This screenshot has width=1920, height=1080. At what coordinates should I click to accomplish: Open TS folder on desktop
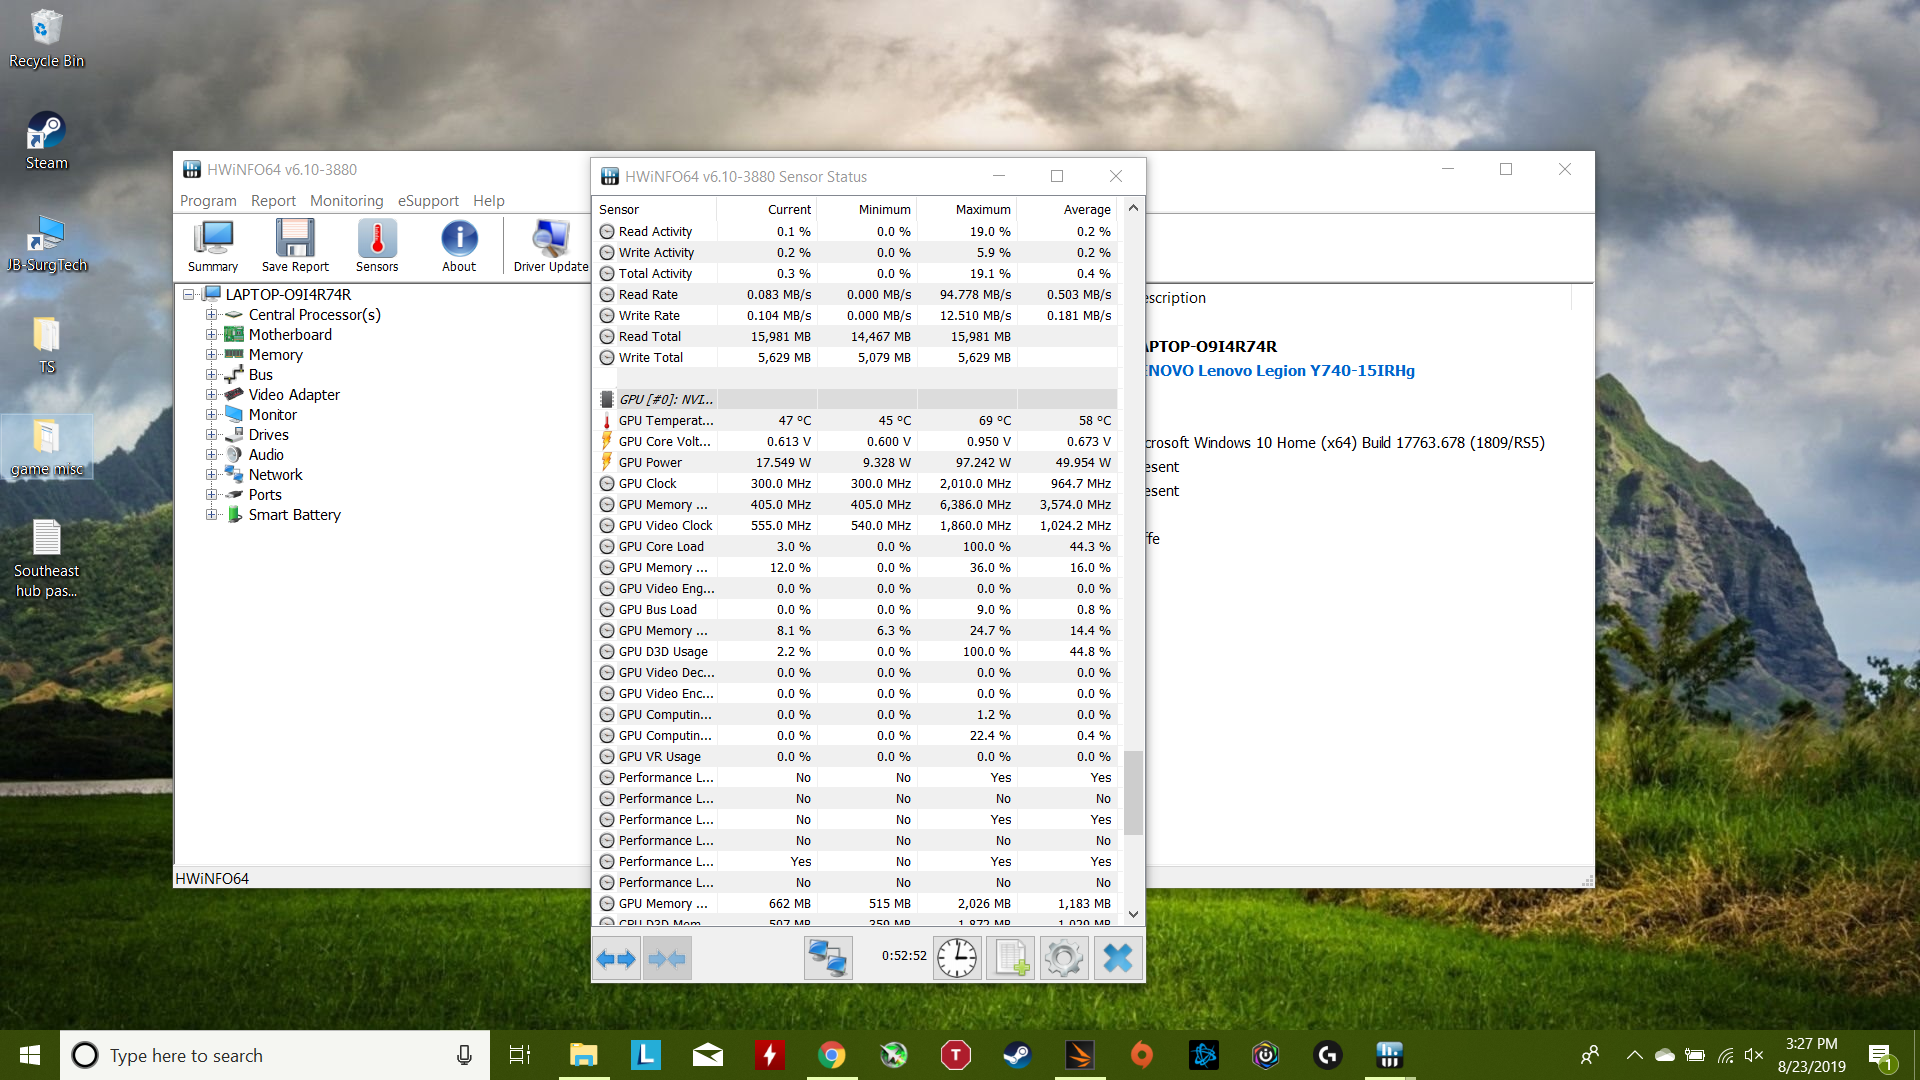[x=46, y=346]
